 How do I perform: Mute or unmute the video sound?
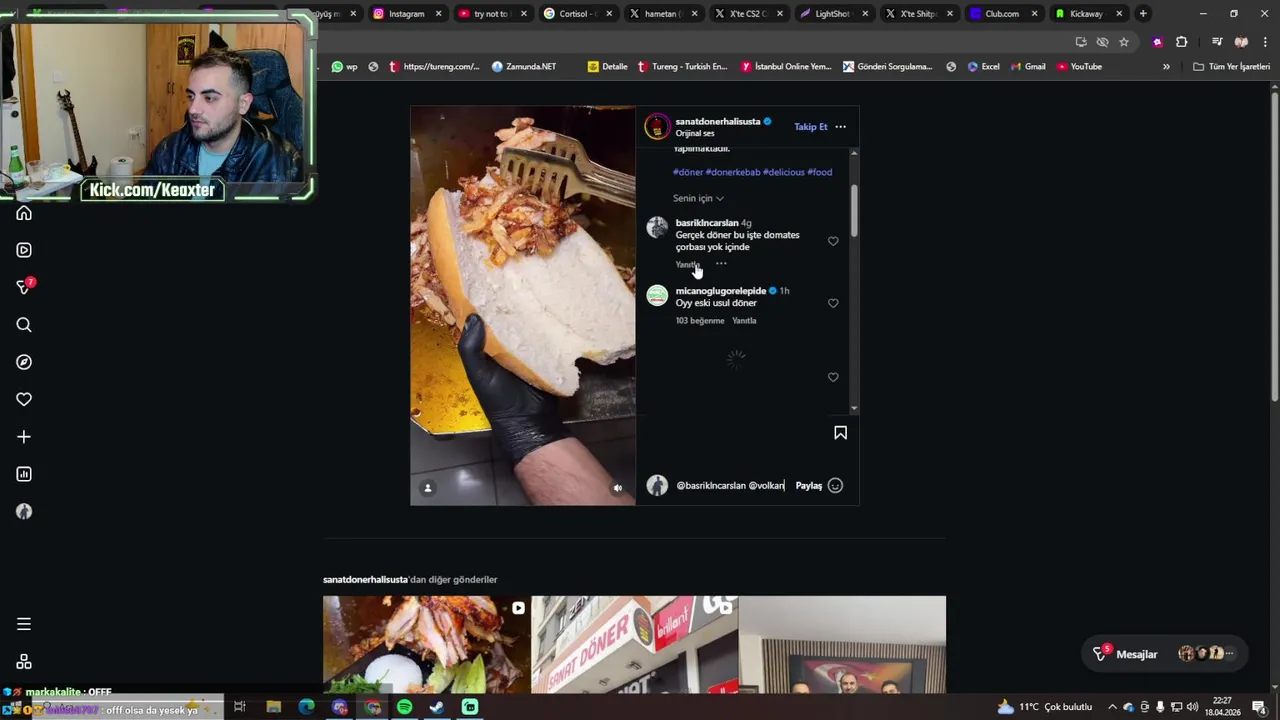(x=618, y=488)
